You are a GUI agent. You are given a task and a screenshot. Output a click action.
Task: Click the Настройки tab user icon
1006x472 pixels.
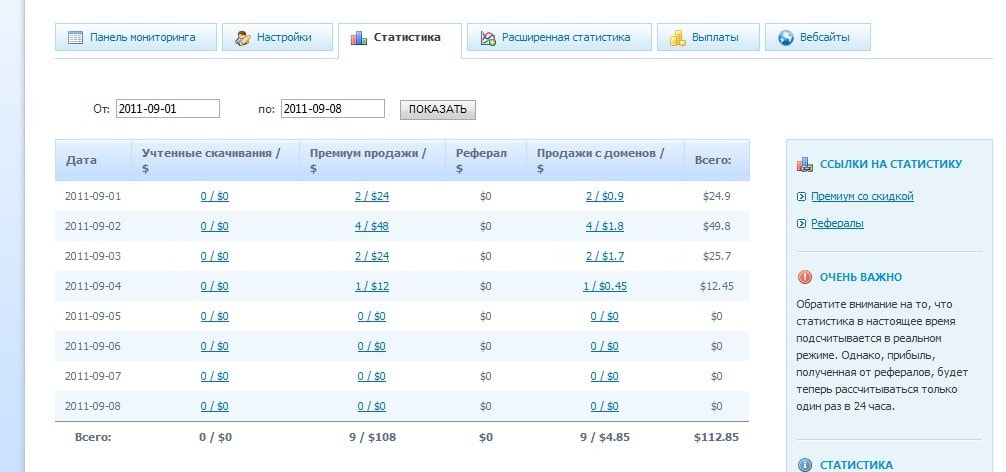pyautogui.click(x=243, y=38)
